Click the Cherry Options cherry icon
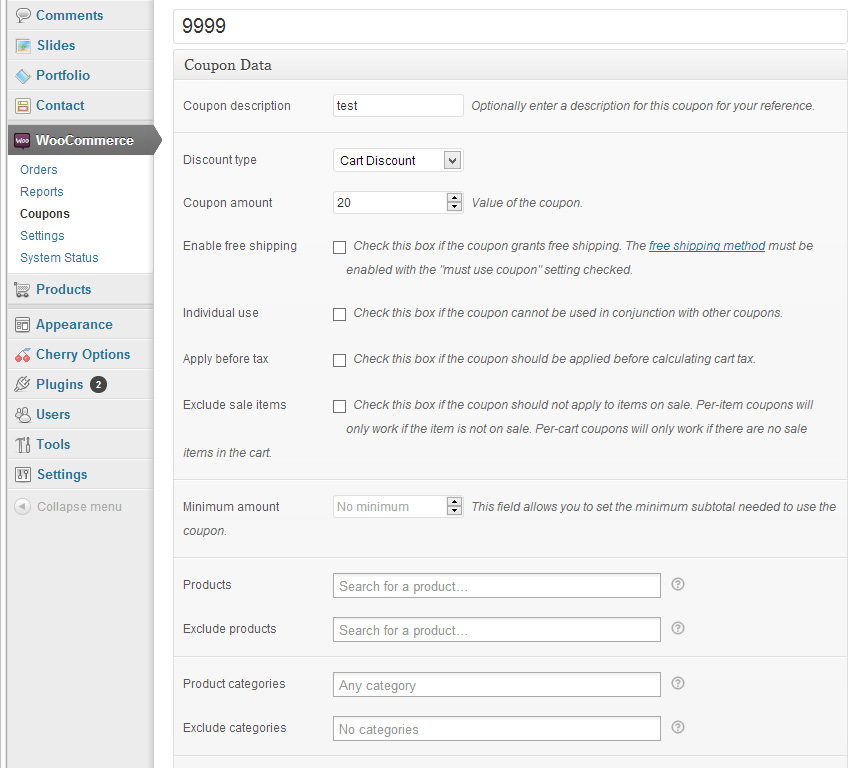This screenshot has width=852, height=768. [x=23, y=355]
